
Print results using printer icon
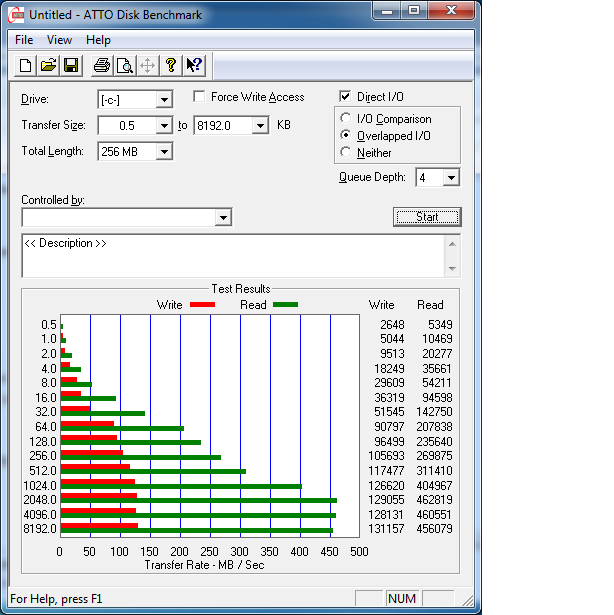pyautogui.click(x=102, y=65)
